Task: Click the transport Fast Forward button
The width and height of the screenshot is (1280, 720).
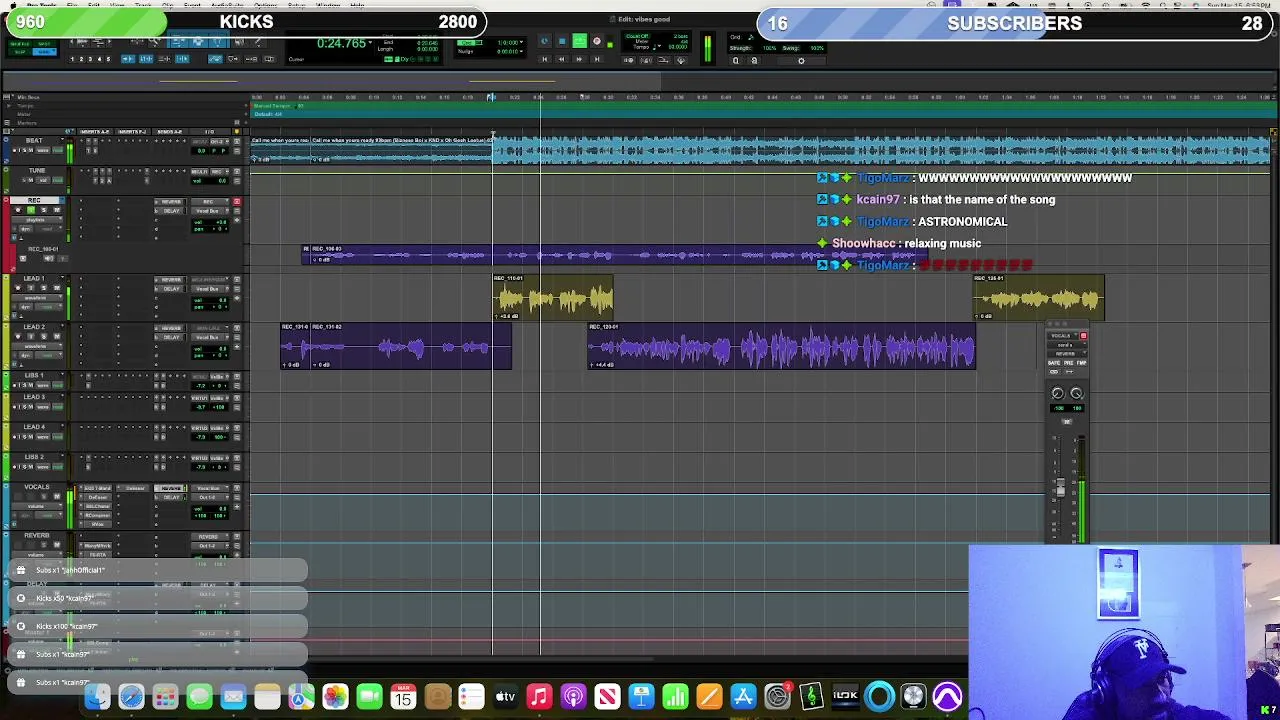Action: [x=579, y=59]
